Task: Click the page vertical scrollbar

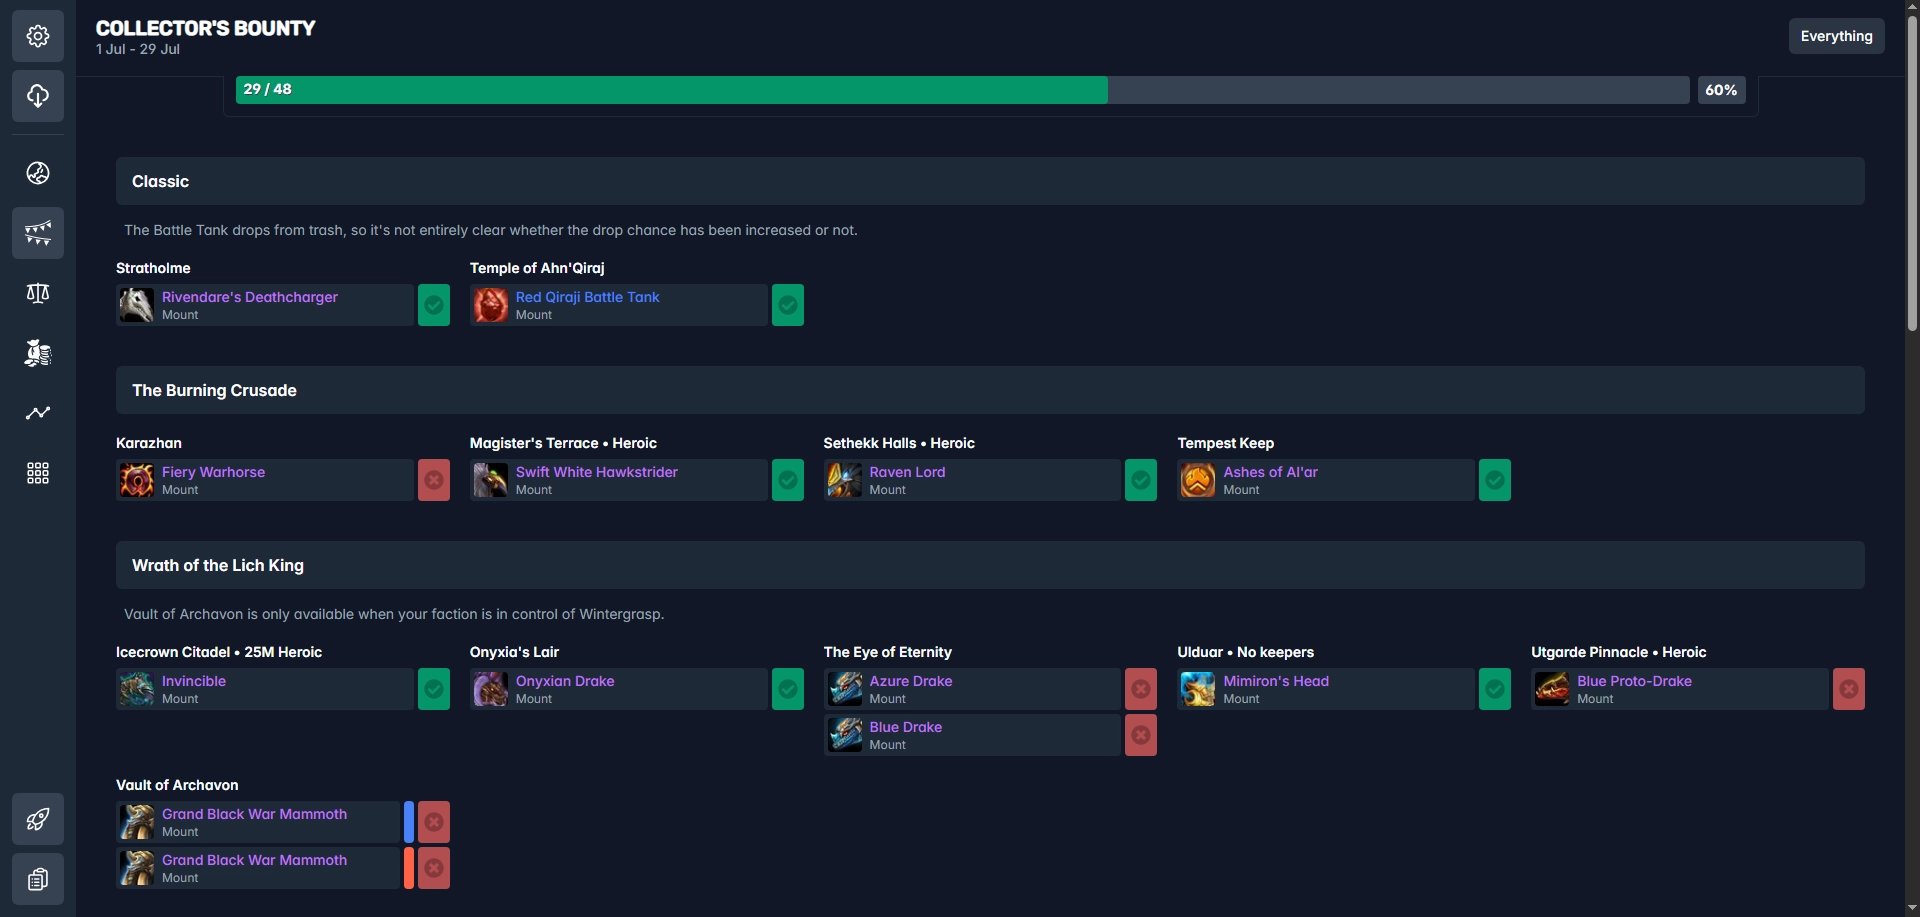Action: 1912,170
